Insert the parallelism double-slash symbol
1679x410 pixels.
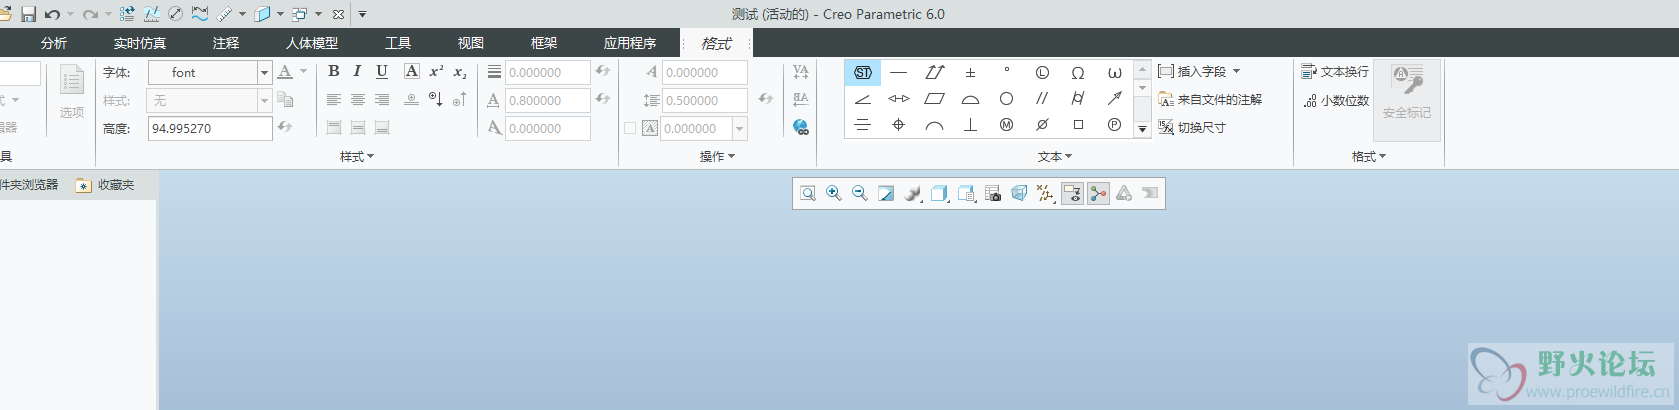(x=1042, y=98)
